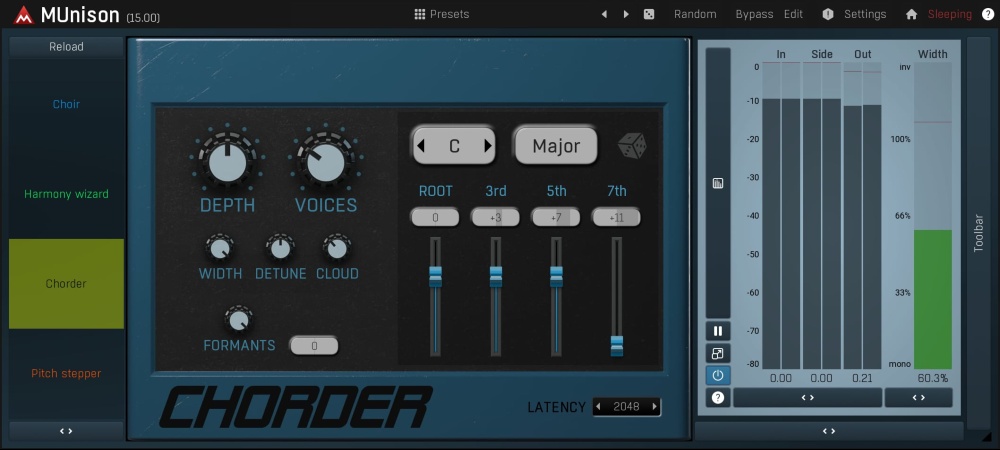The width and height of the screenshot is (1000, 450).
Task: Click the FORMANTS knob
Action: click(239, 320)
